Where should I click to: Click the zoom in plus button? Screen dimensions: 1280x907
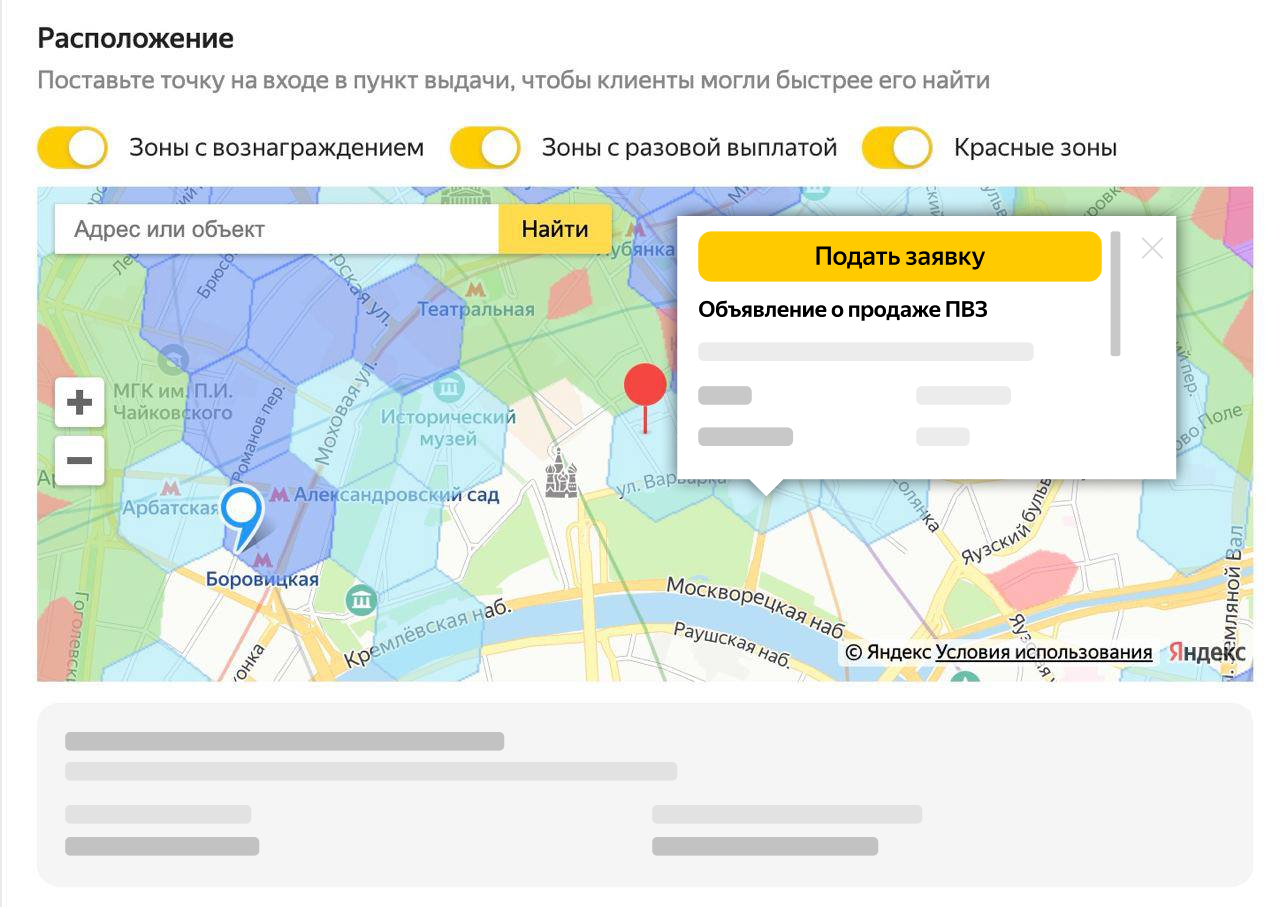pyautogui.click(x=79, y=403)
